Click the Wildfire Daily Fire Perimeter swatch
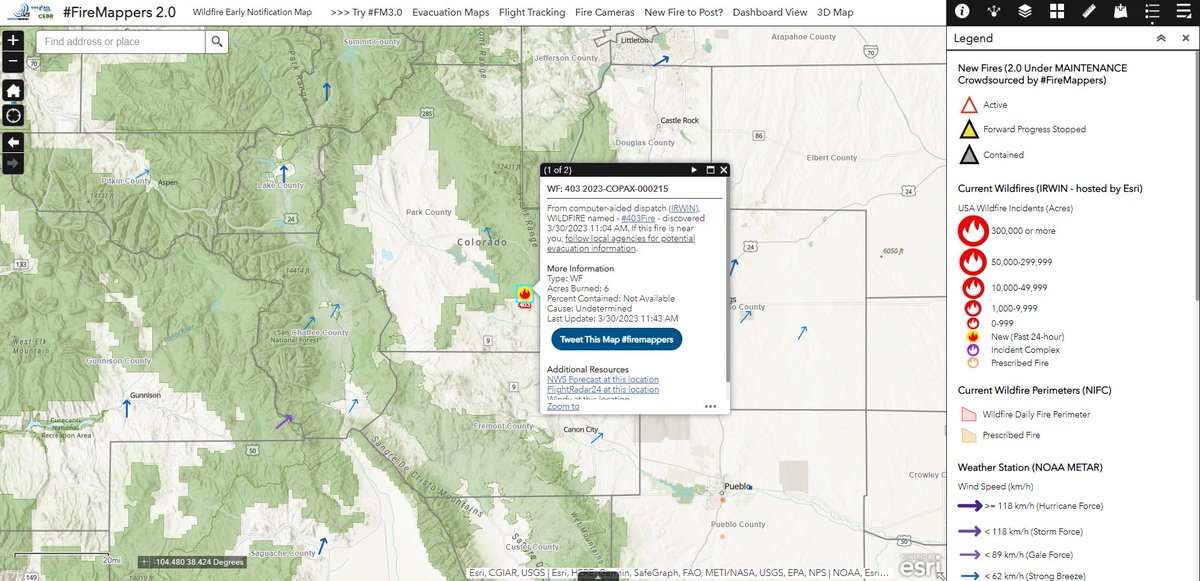1200x581 pixels. pyautogui.click(x=967, y=414)
